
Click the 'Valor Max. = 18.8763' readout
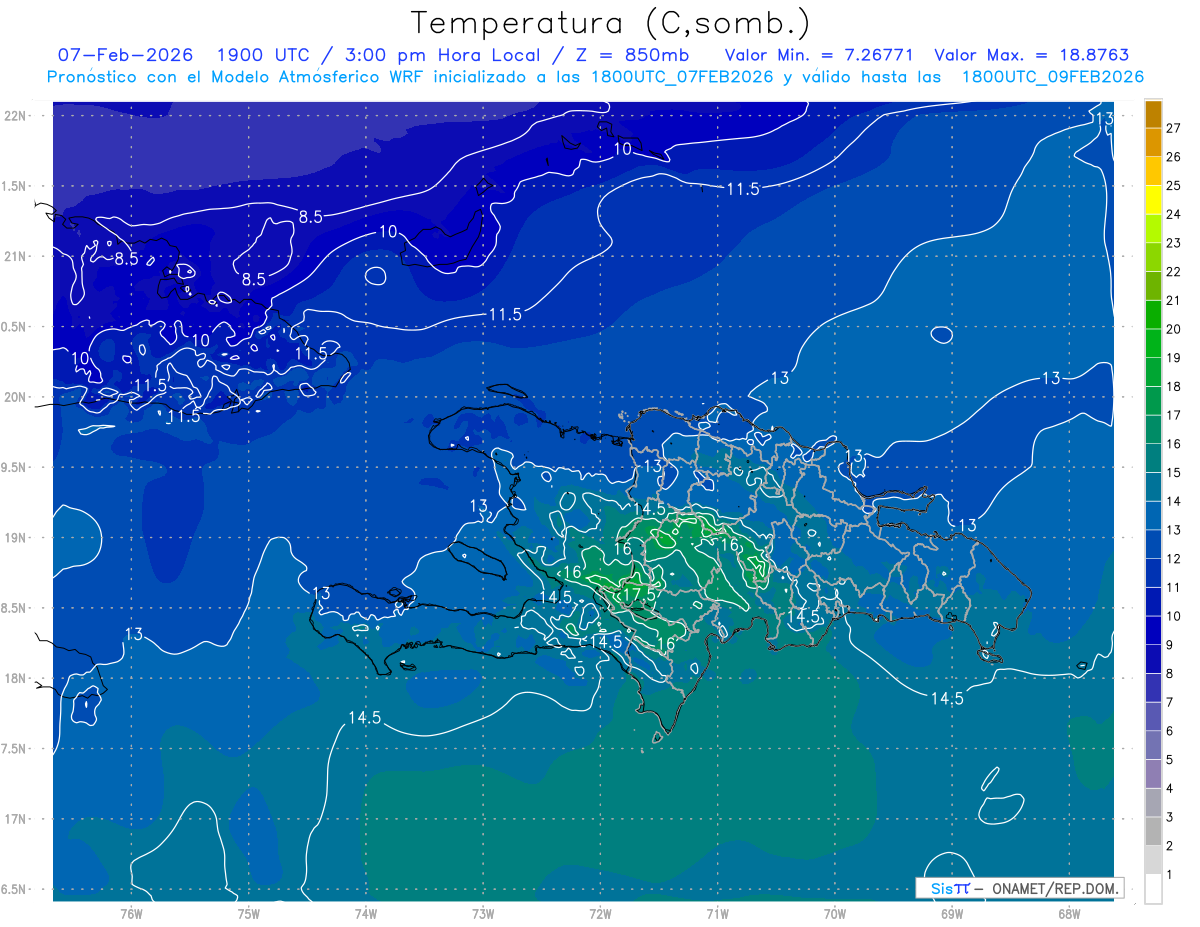click(x=1033, y=55)
